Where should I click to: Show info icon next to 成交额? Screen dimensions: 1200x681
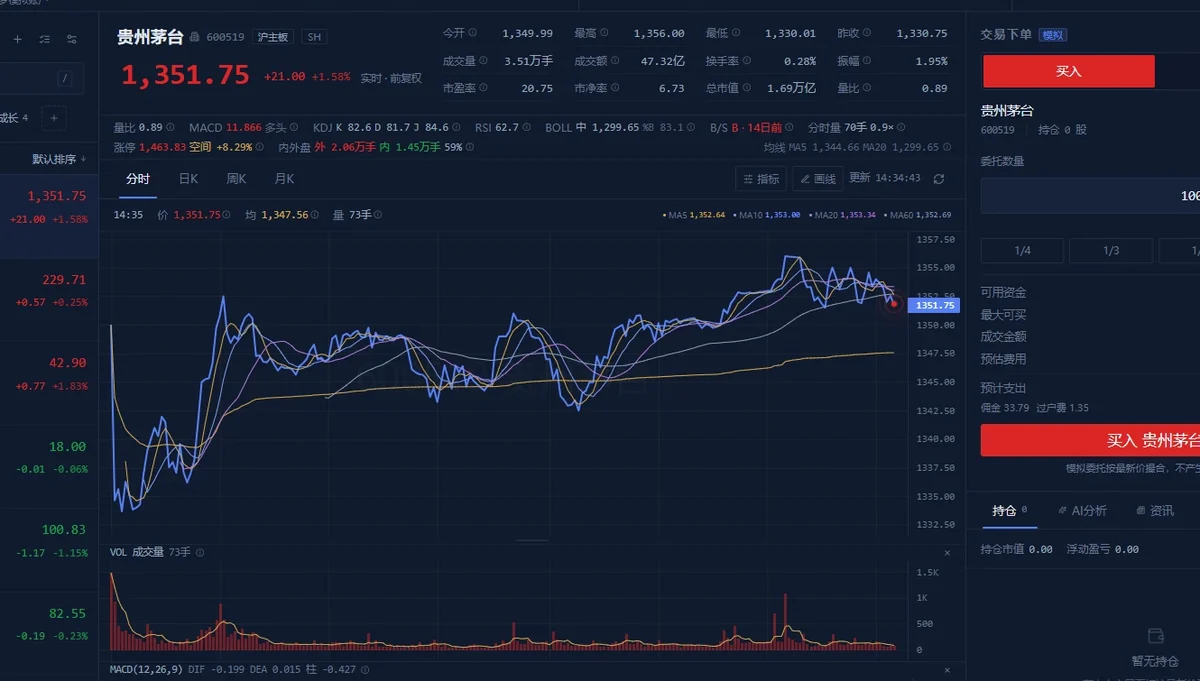tap(615, 60)
